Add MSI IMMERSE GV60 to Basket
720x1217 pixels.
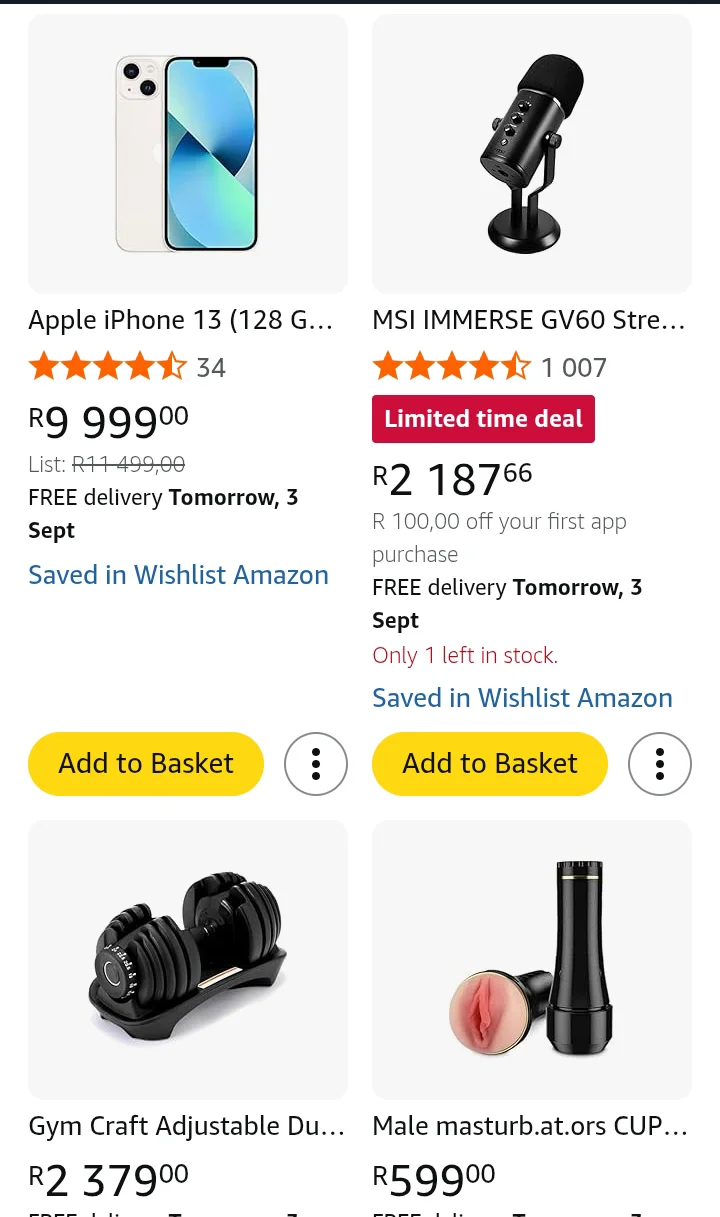pos(490,764)
